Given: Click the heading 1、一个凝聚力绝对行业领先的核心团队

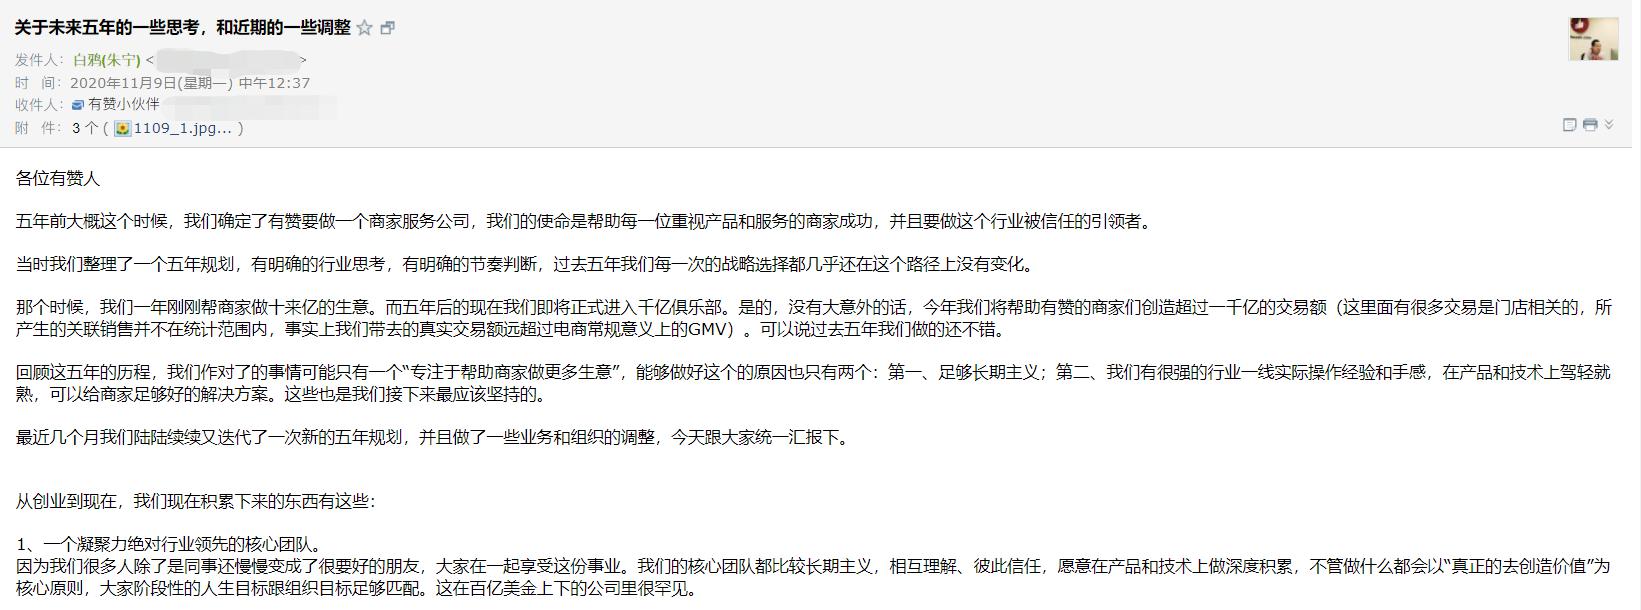Looking at the screenshot, I should point(171,545).
